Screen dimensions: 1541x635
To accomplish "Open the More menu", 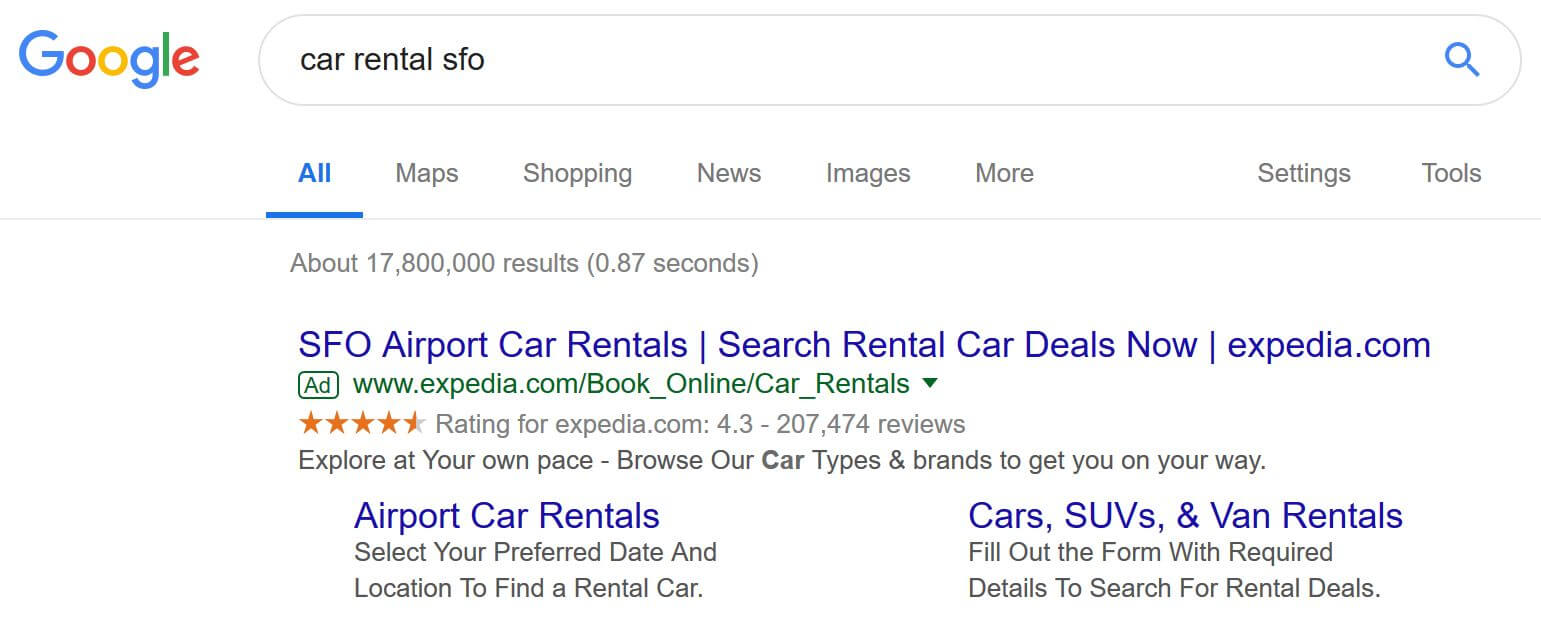I will pos(1004,173).
